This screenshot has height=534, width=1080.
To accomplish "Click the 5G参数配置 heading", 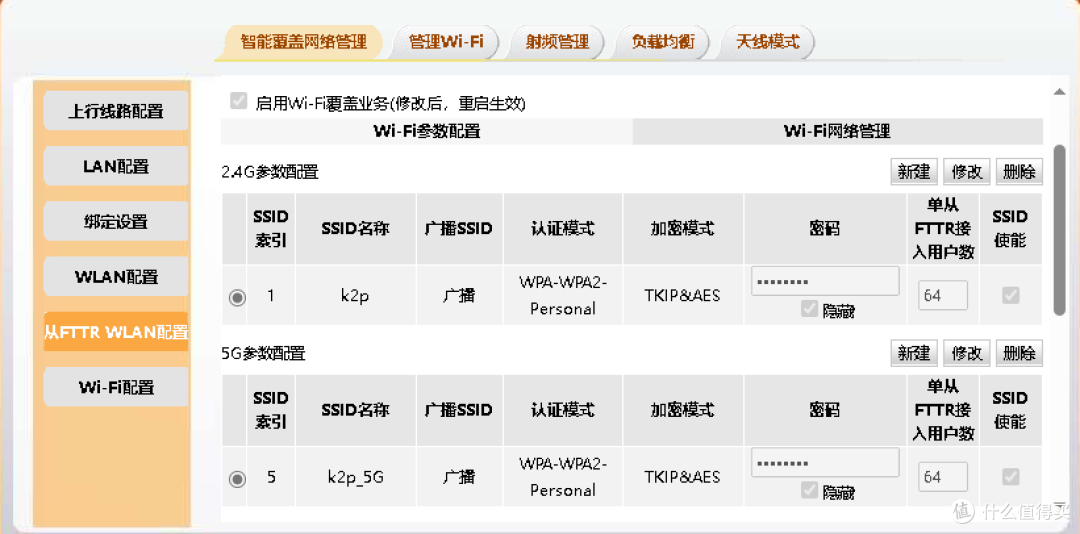I will click(x=263, y=354).
